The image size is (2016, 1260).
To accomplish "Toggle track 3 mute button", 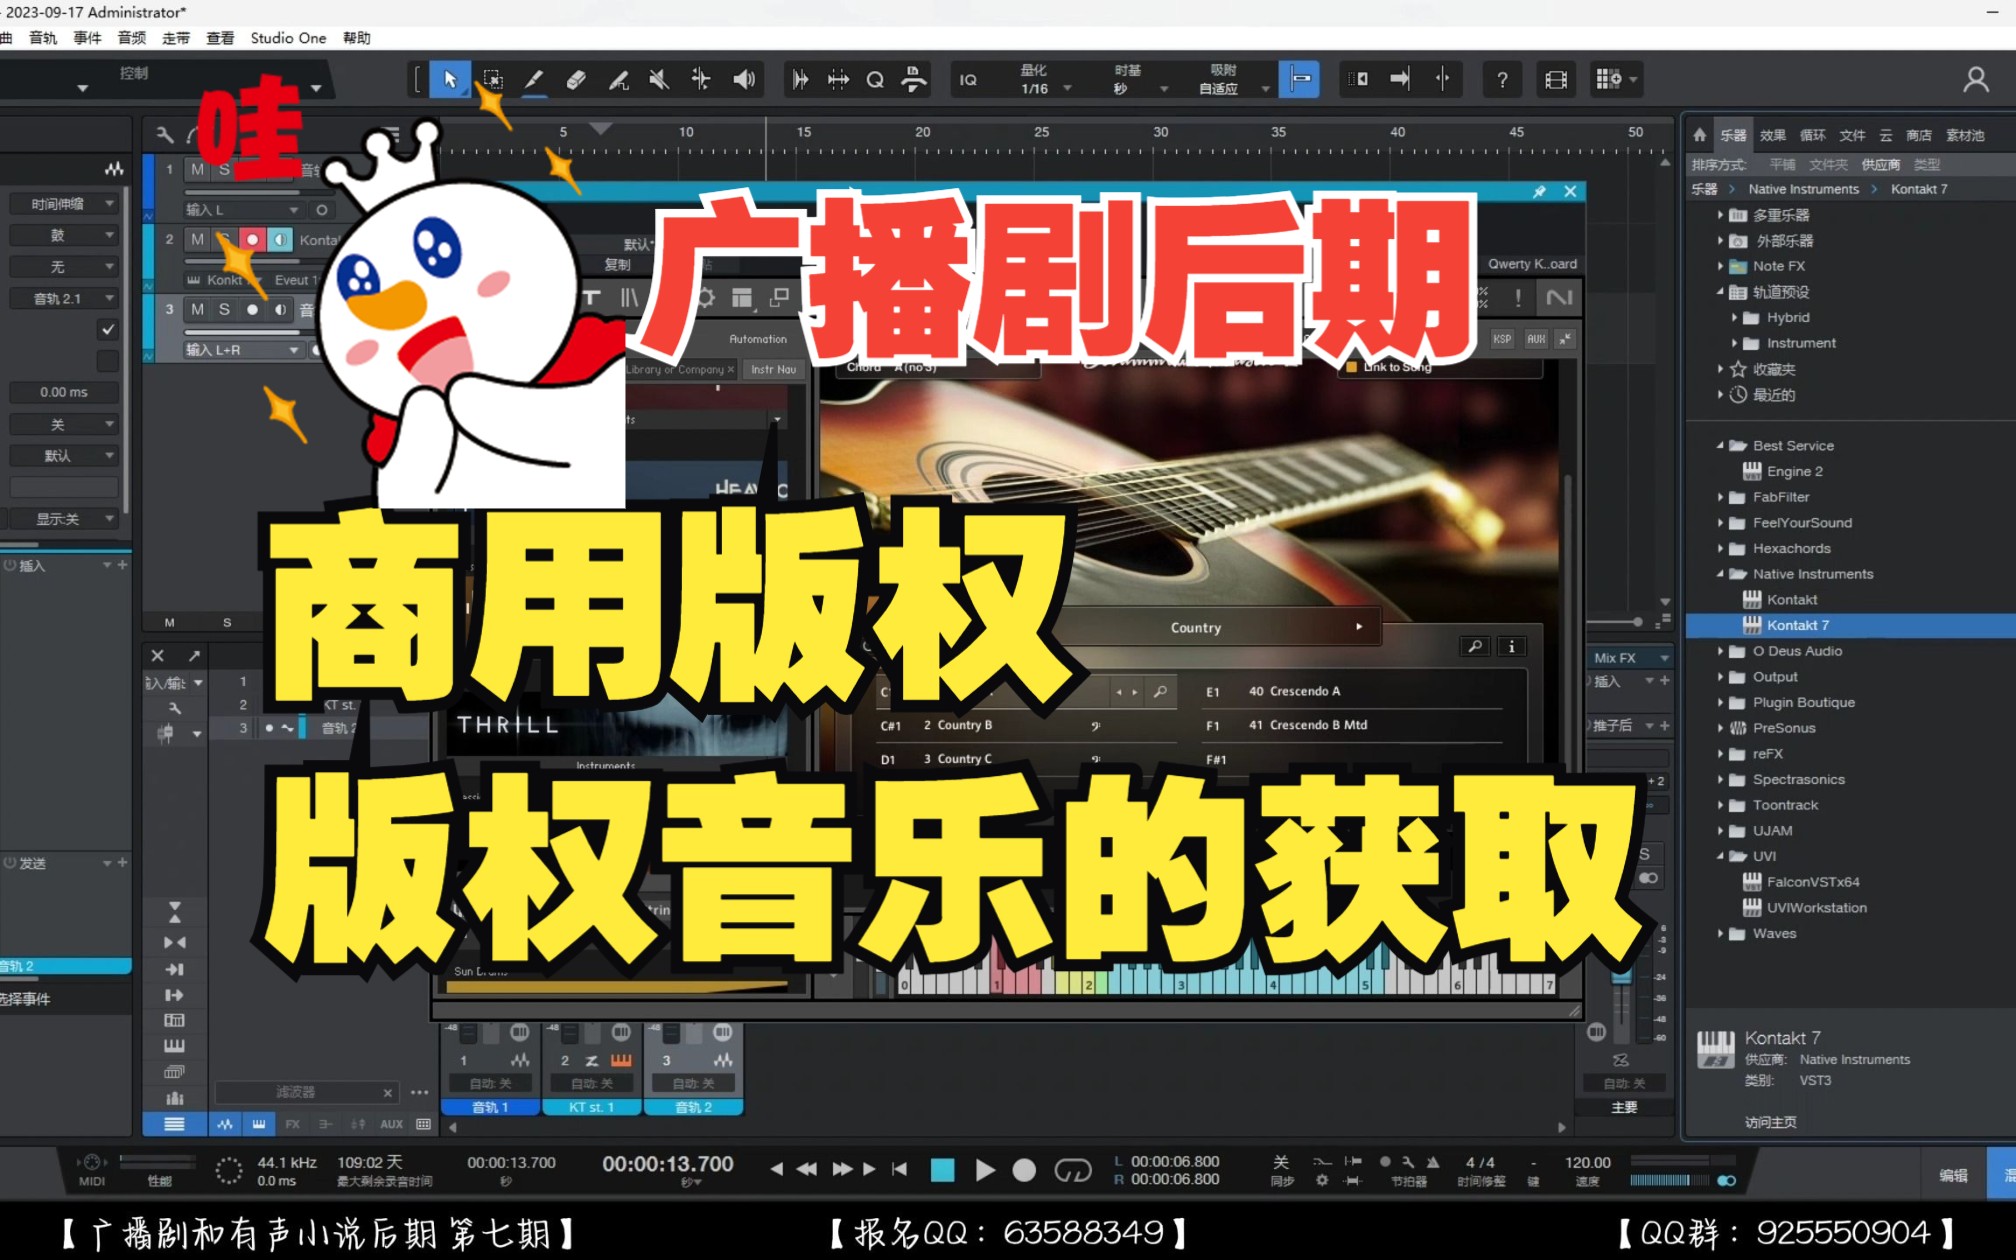I will click(x=203, y=309).
